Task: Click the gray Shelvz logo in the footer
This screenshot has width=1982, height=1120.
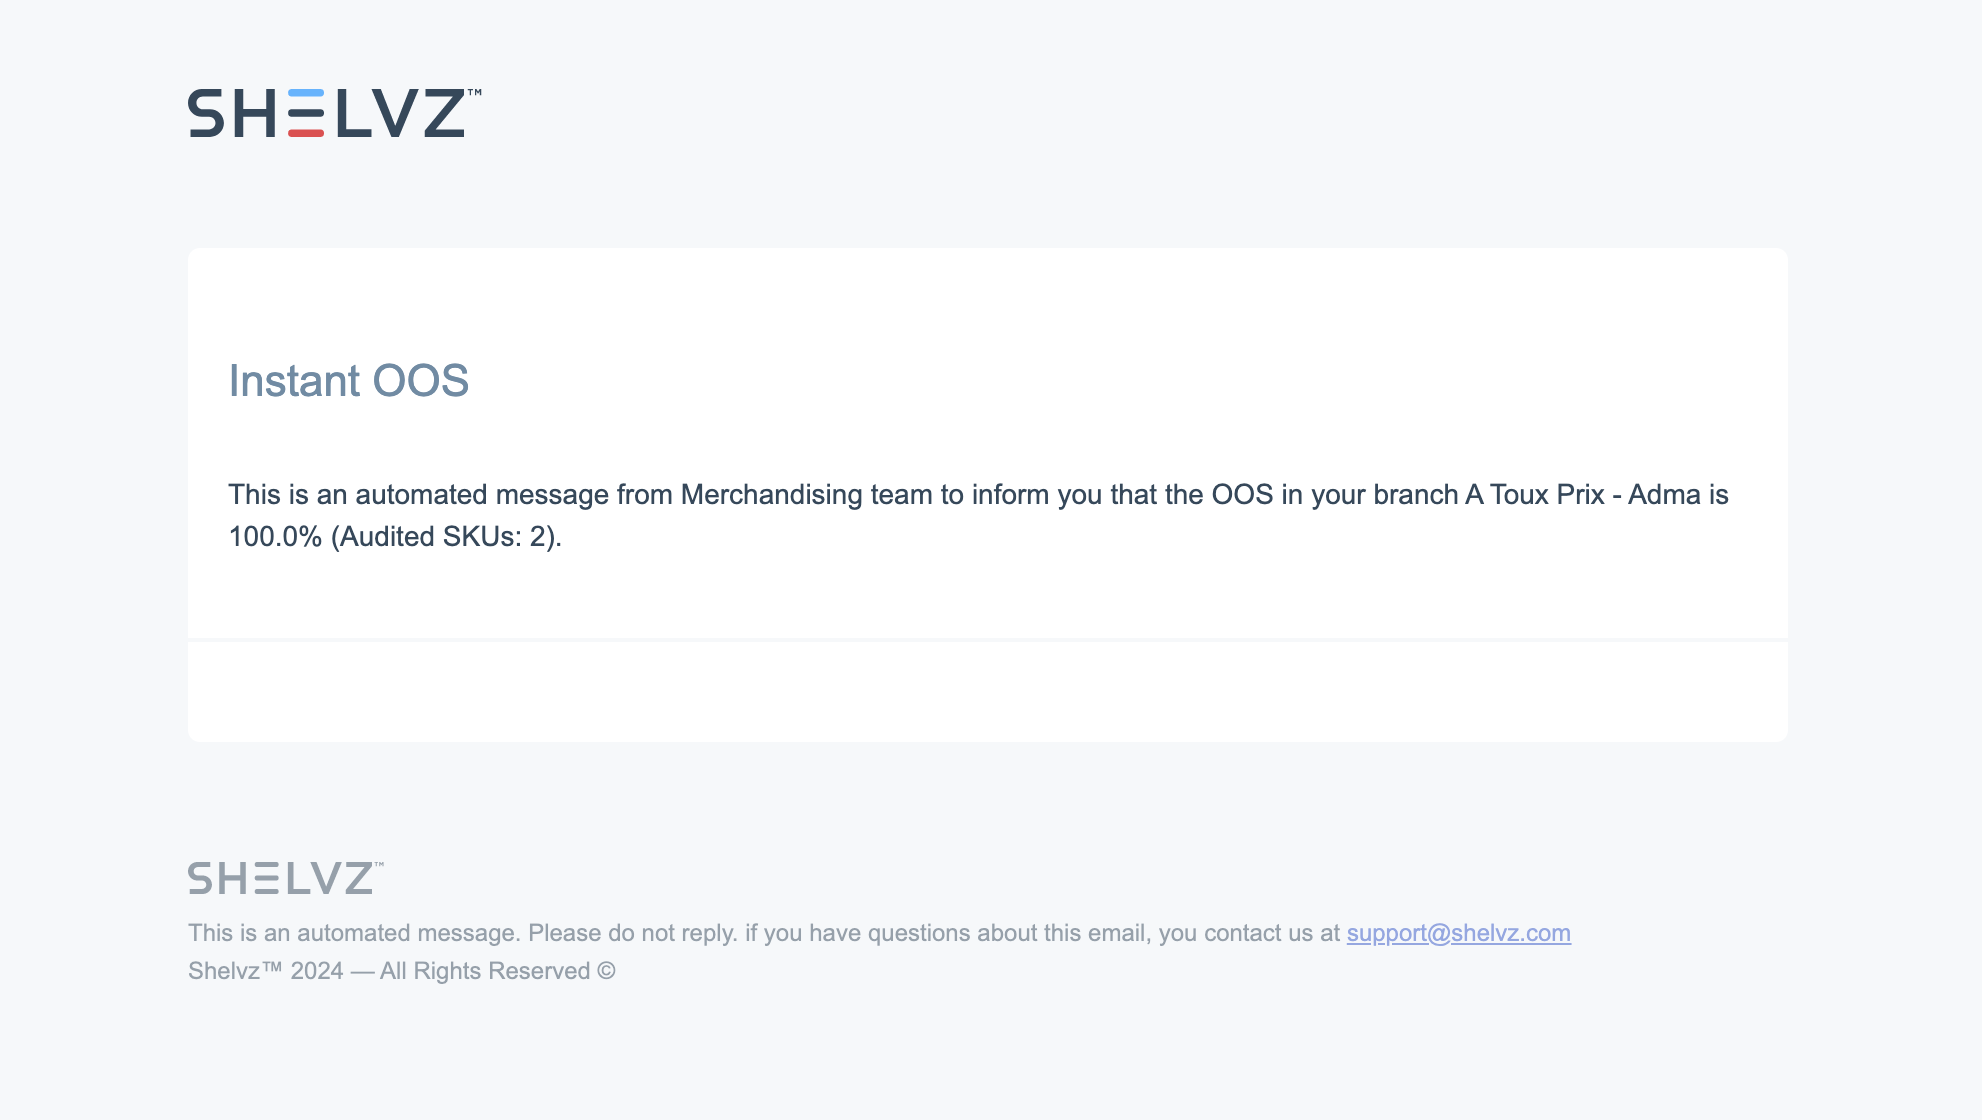Action: tap(284, 878)
